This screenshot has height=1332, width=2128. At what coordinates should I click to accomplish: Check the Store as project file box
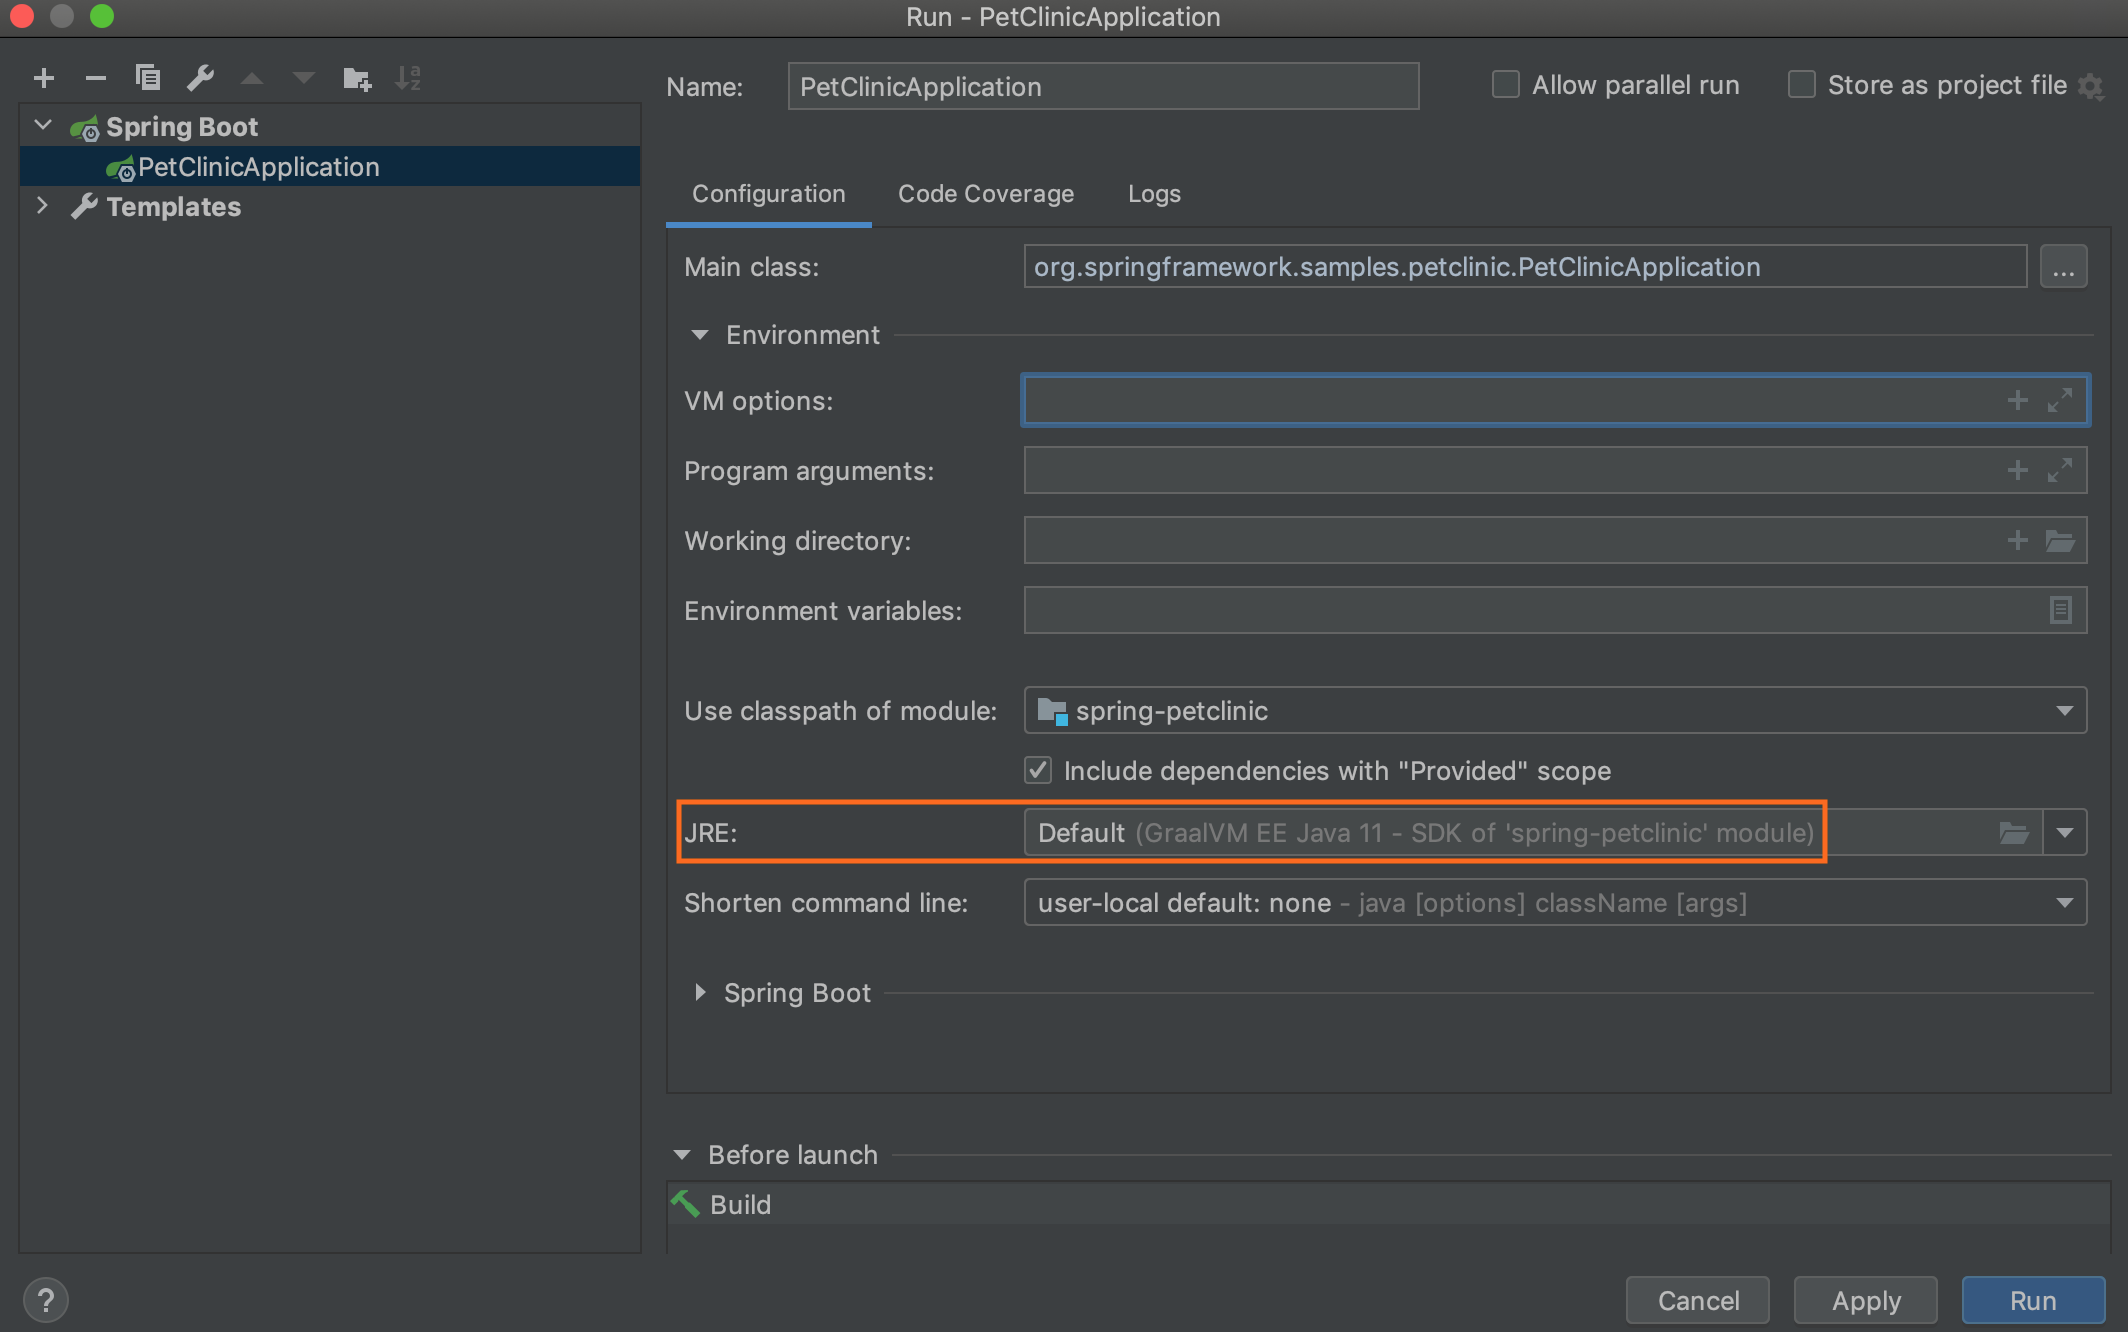1801,85
